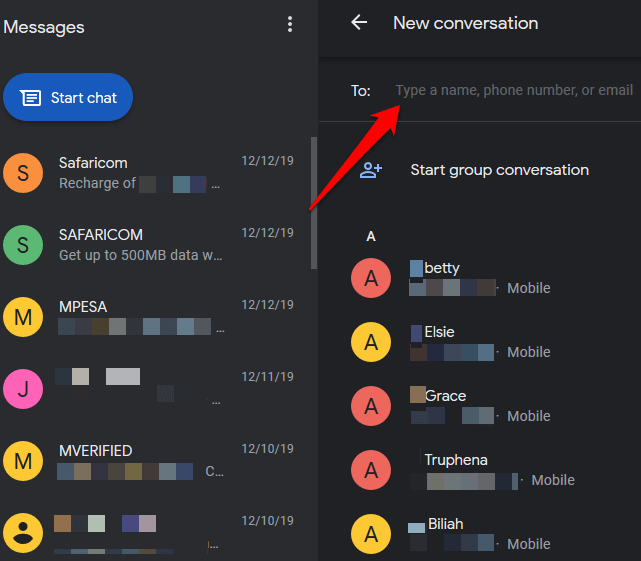Choose contact Elsie from the list
641x561 pixels.
tap(479, 342)
